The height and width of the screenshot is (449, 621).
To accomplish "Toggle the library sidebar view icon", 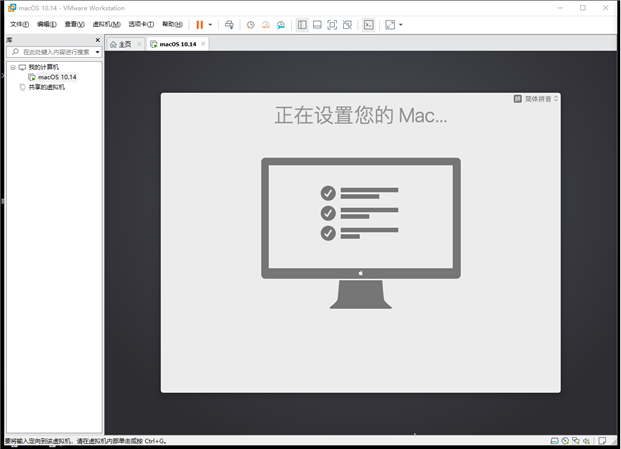I will (x=302, y=25).
